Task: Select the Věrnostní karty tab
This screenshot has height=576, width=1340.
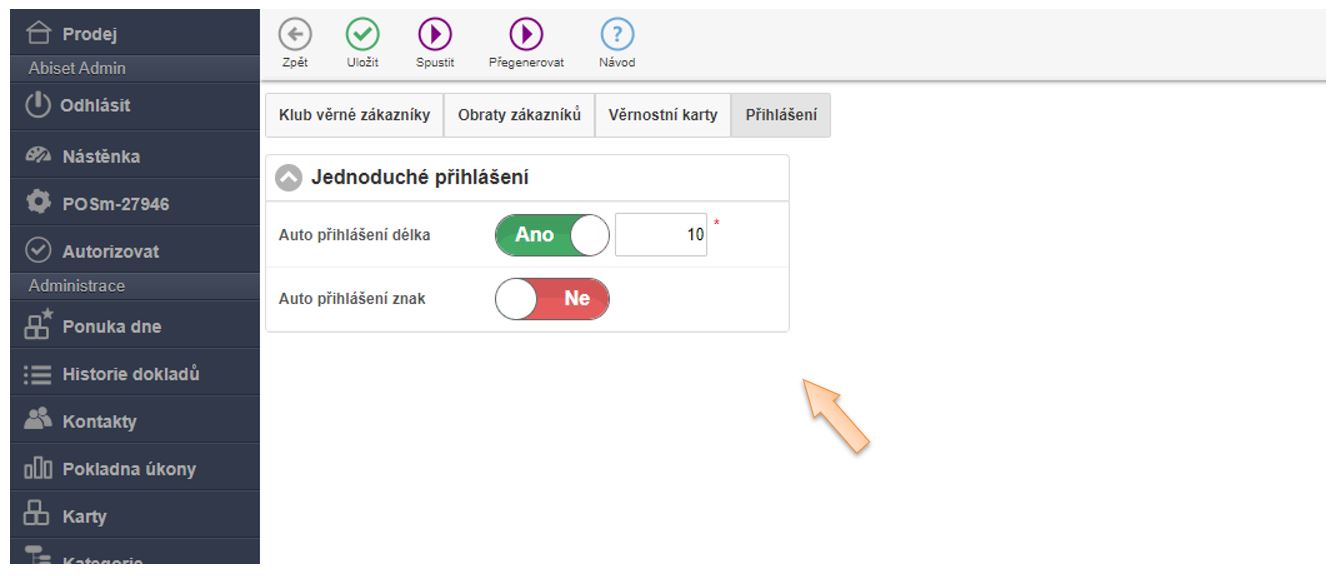Action: pos(663,115)
